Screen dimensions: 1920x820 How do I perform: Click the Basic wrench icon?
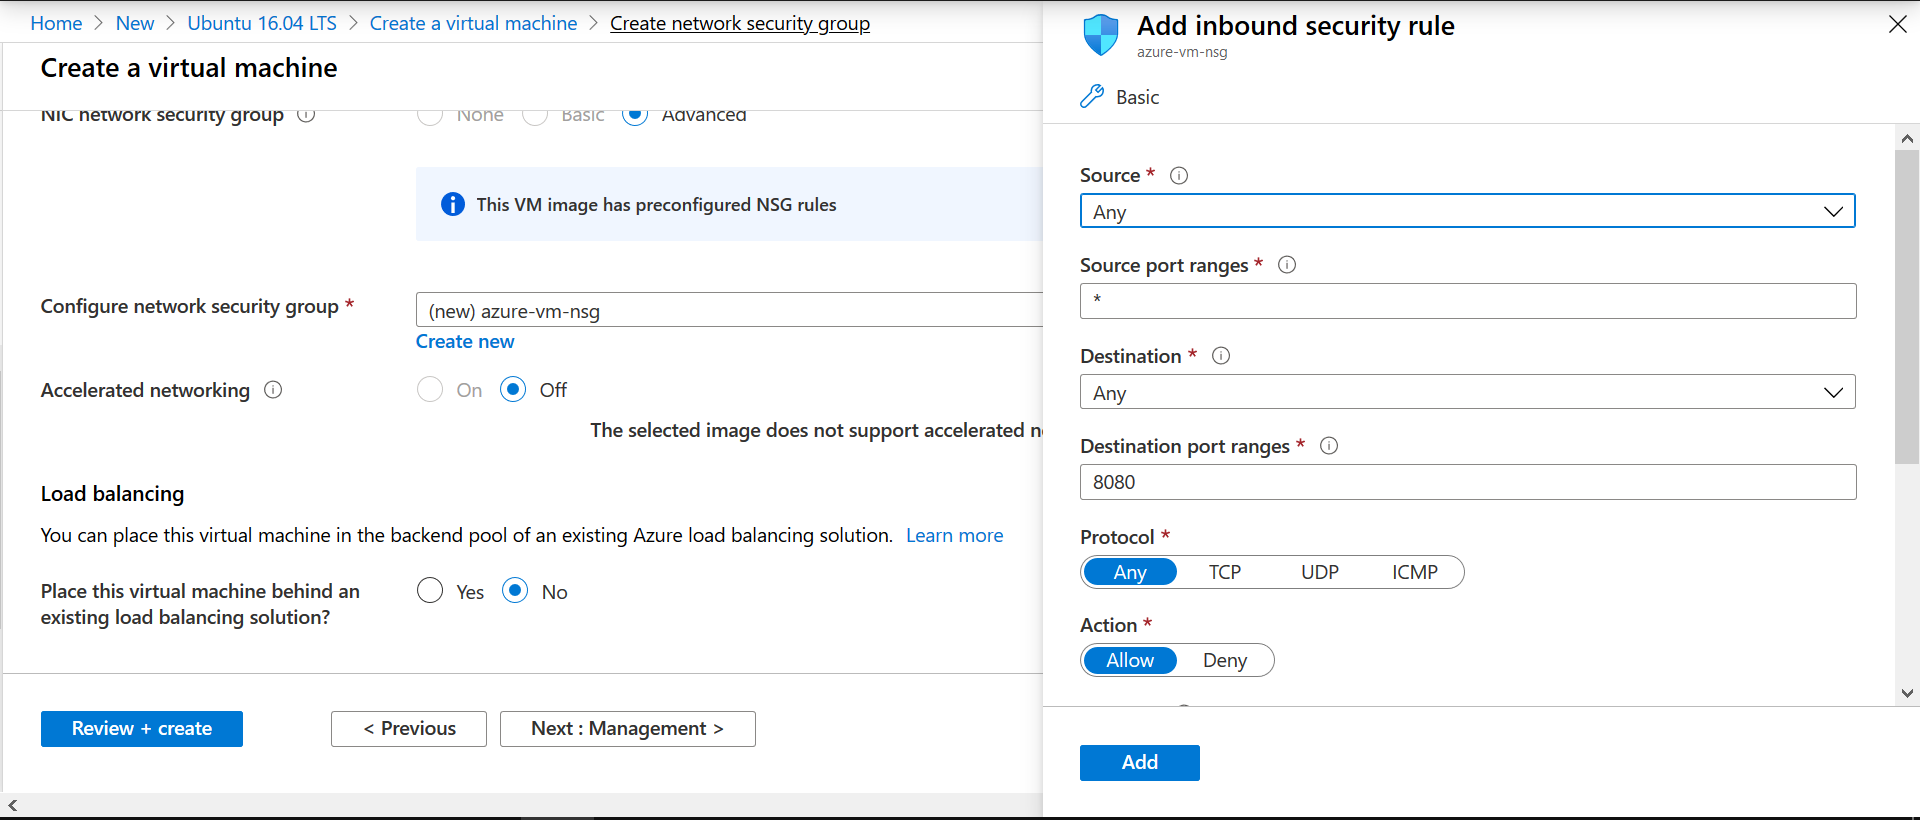click(x=1092, y=97)
